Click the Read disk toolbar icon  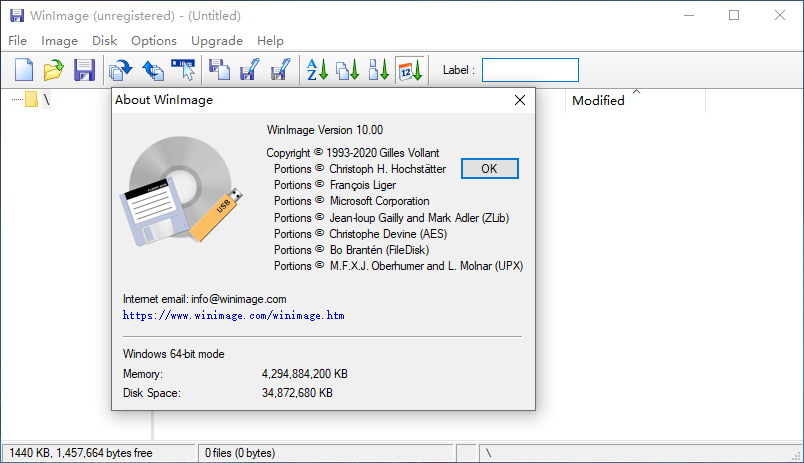pos(219,70)
